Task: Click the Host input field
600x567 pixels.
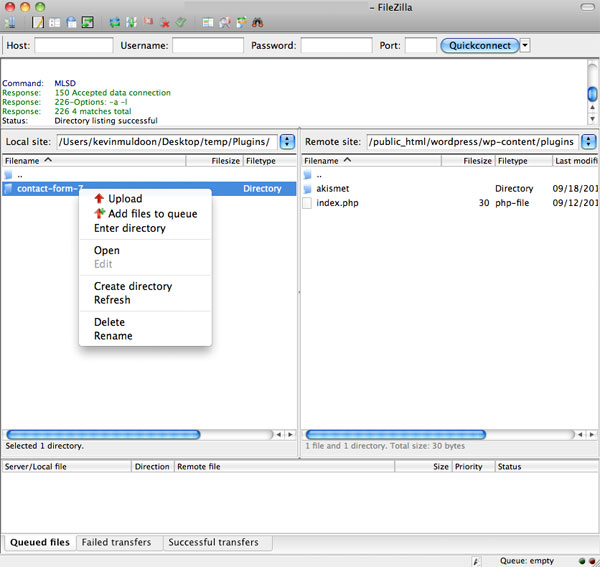Action: (74, 45)
